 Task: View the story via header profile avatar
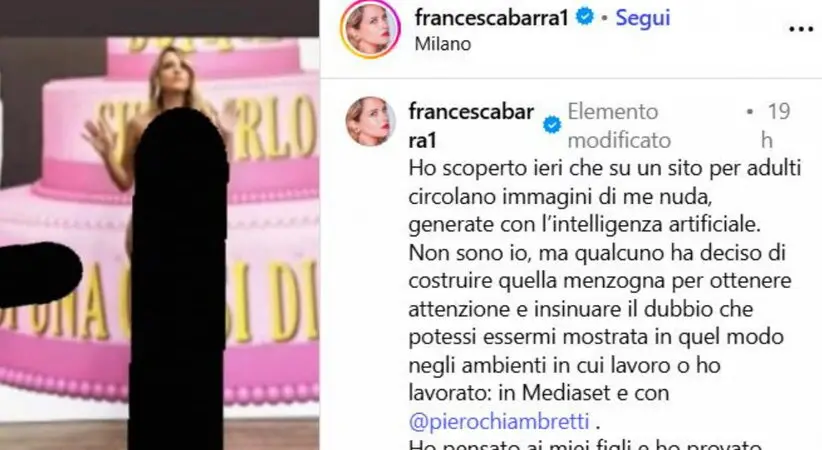370,28
